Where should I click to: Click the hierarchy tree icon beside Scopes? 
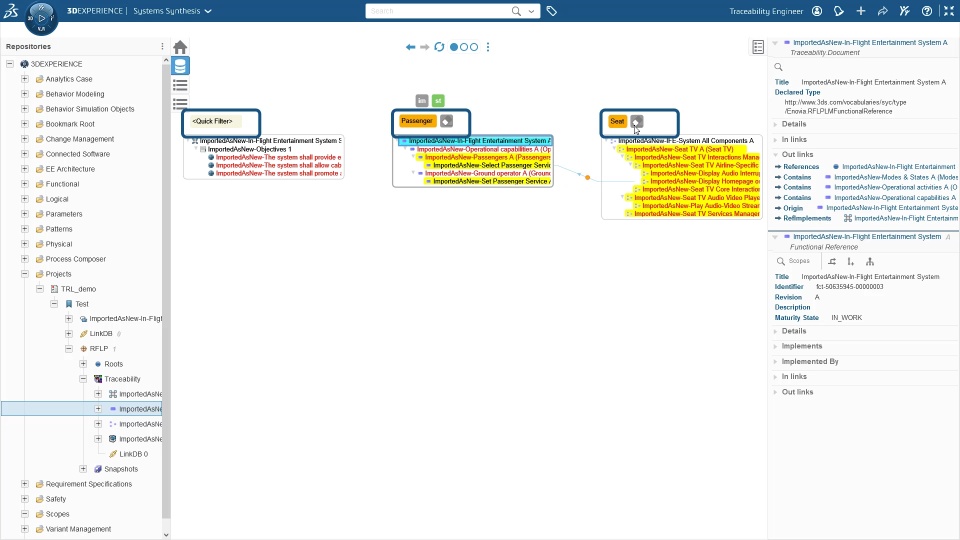pos(869,261)
